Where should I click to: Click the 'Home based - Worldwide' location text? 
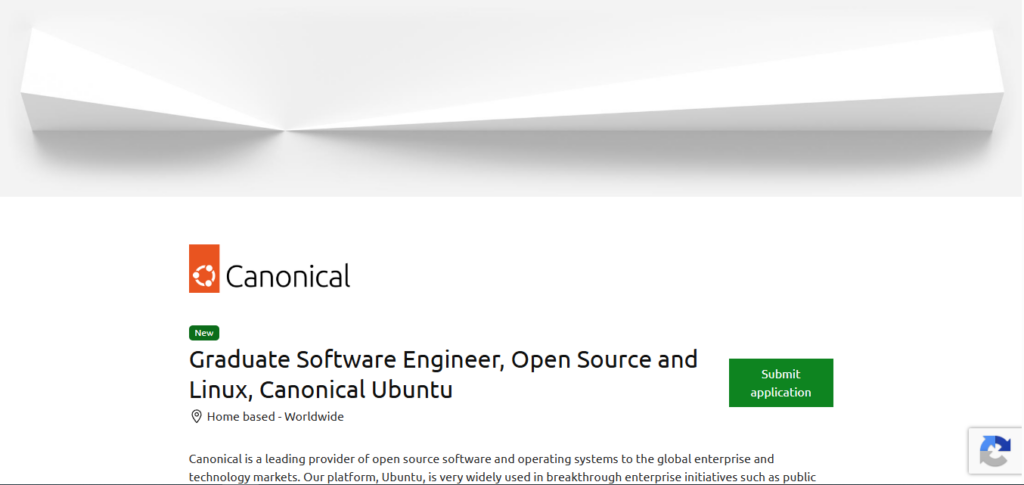[275, 416]
